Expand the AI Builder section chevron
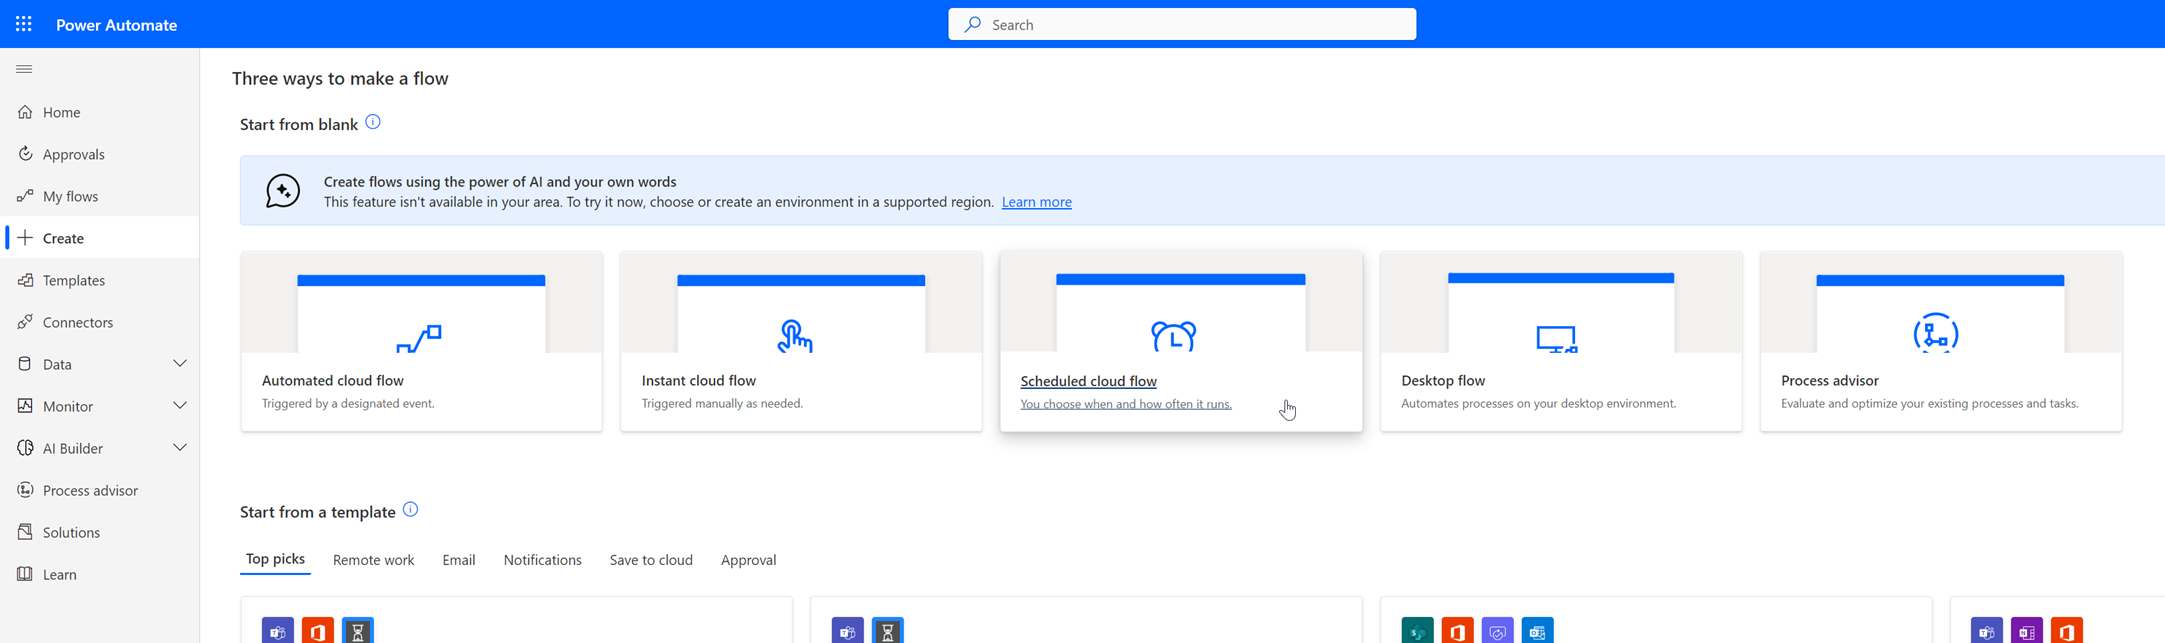 [x=180, y=448]
